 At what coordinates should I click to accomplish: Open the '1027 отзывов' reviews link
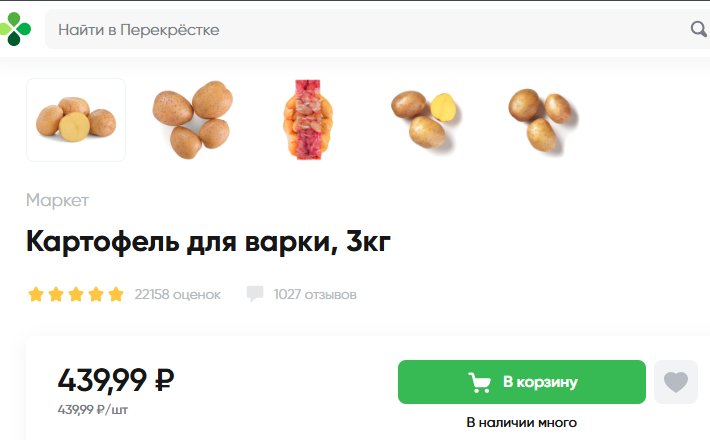[x=315, y=295]
